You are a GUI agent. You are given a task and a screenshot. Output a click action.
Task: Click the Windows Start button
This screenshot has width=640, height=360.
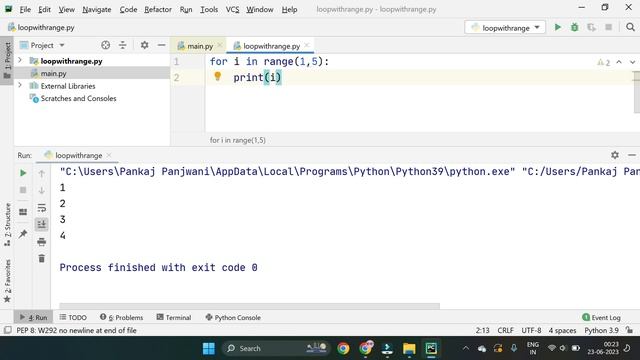pyautogui.click(x=209, y=348)
